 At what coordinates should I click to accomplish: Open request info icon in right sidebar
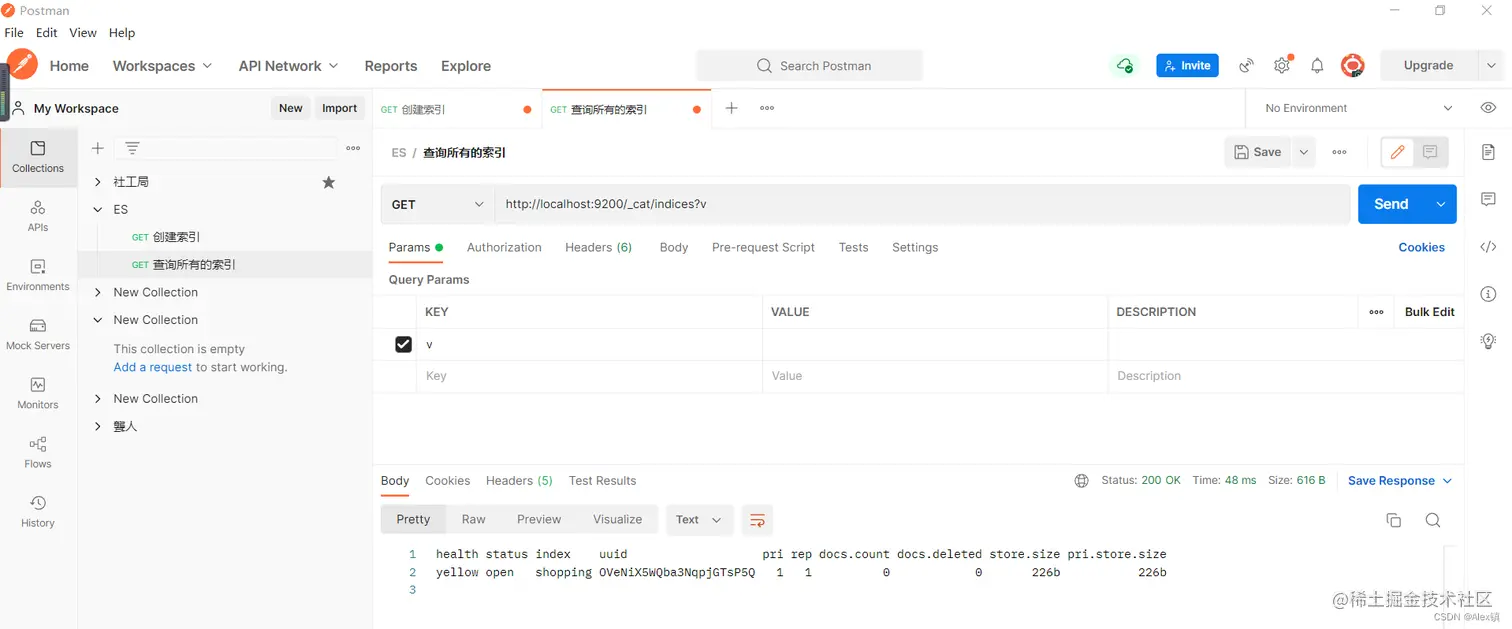click(x=1488, y=294)
